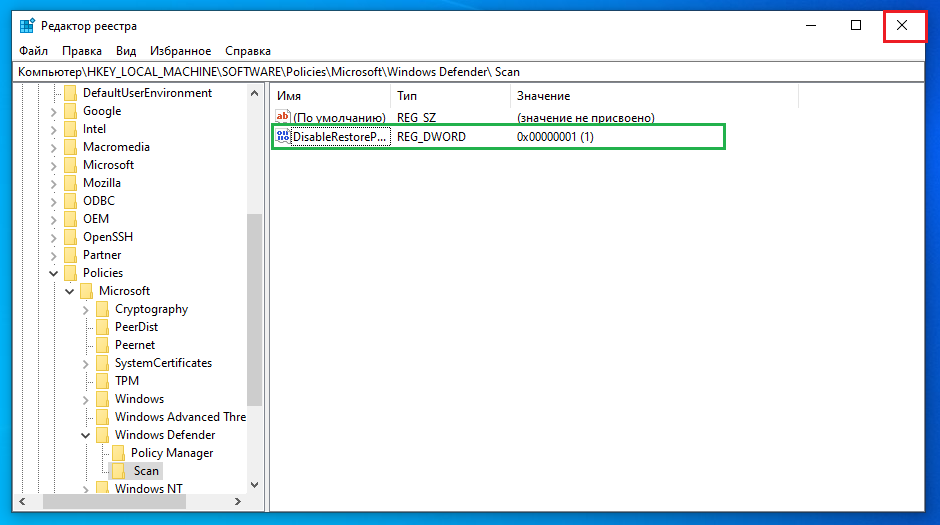Click the Windows NT folder icon
The width and height of the screenshot is (940, 525).
coord(103,488)
